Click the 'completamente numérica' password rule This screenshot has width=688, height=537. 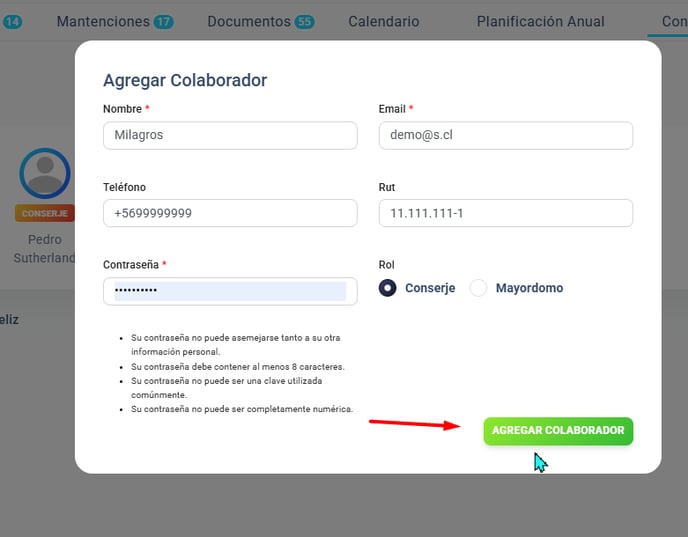[x=242, y=409]
